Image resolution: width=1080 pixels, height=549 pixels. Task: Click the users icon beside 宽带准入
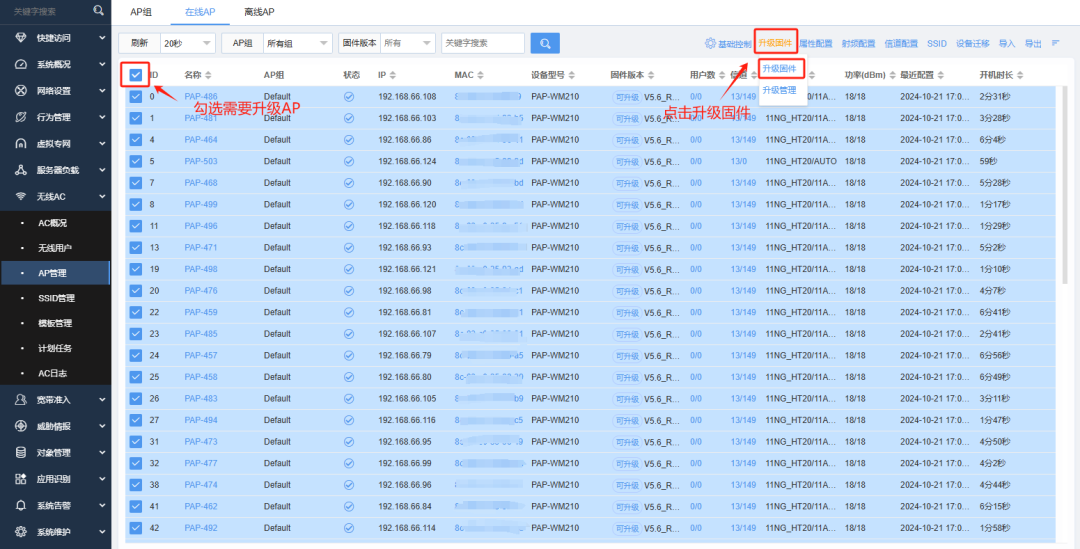21,400
